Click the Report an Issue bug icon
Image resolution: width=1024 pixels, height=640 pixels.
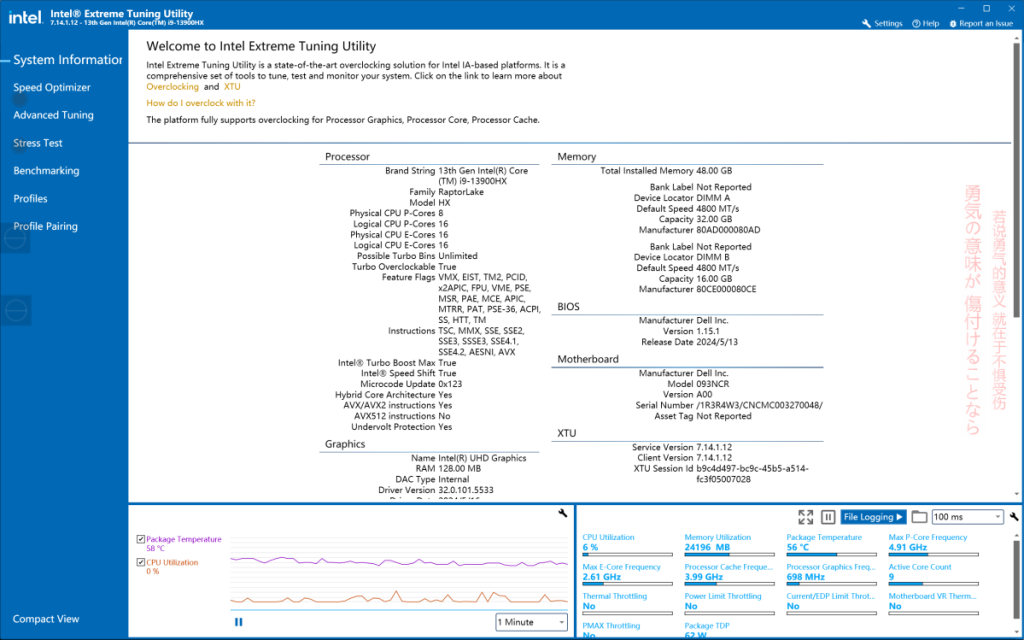tap(953, 24)
